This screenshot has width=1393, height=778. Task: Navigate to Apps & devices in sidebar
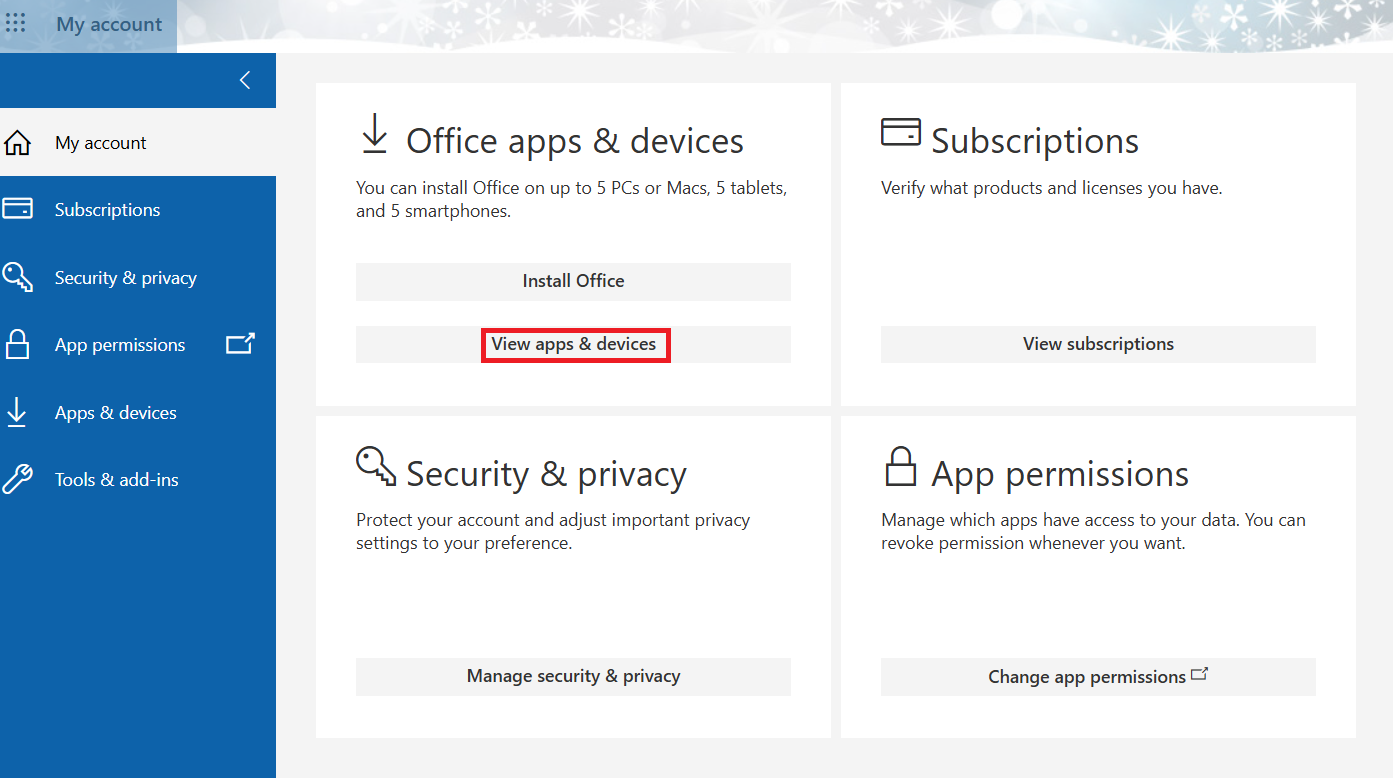(x=138, y=412)
